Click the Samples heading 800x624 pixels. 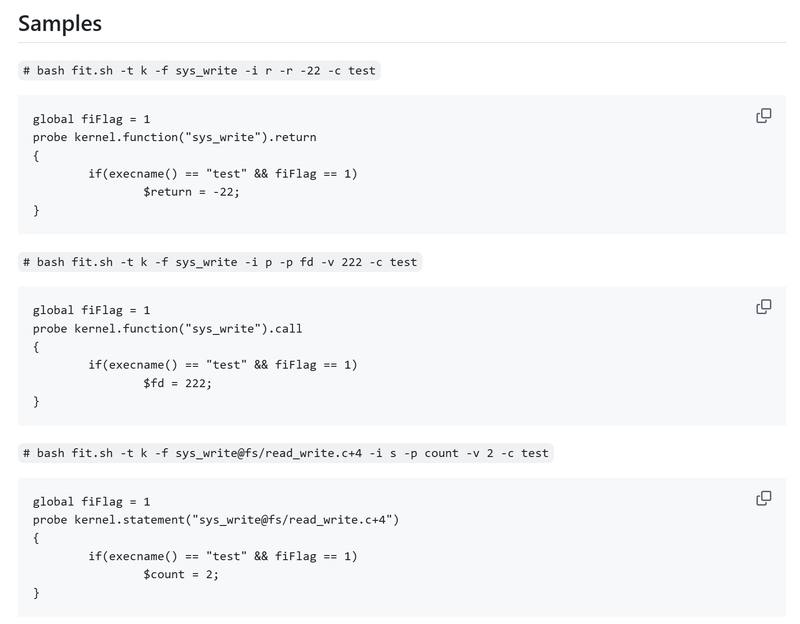[x=60, y=23]
